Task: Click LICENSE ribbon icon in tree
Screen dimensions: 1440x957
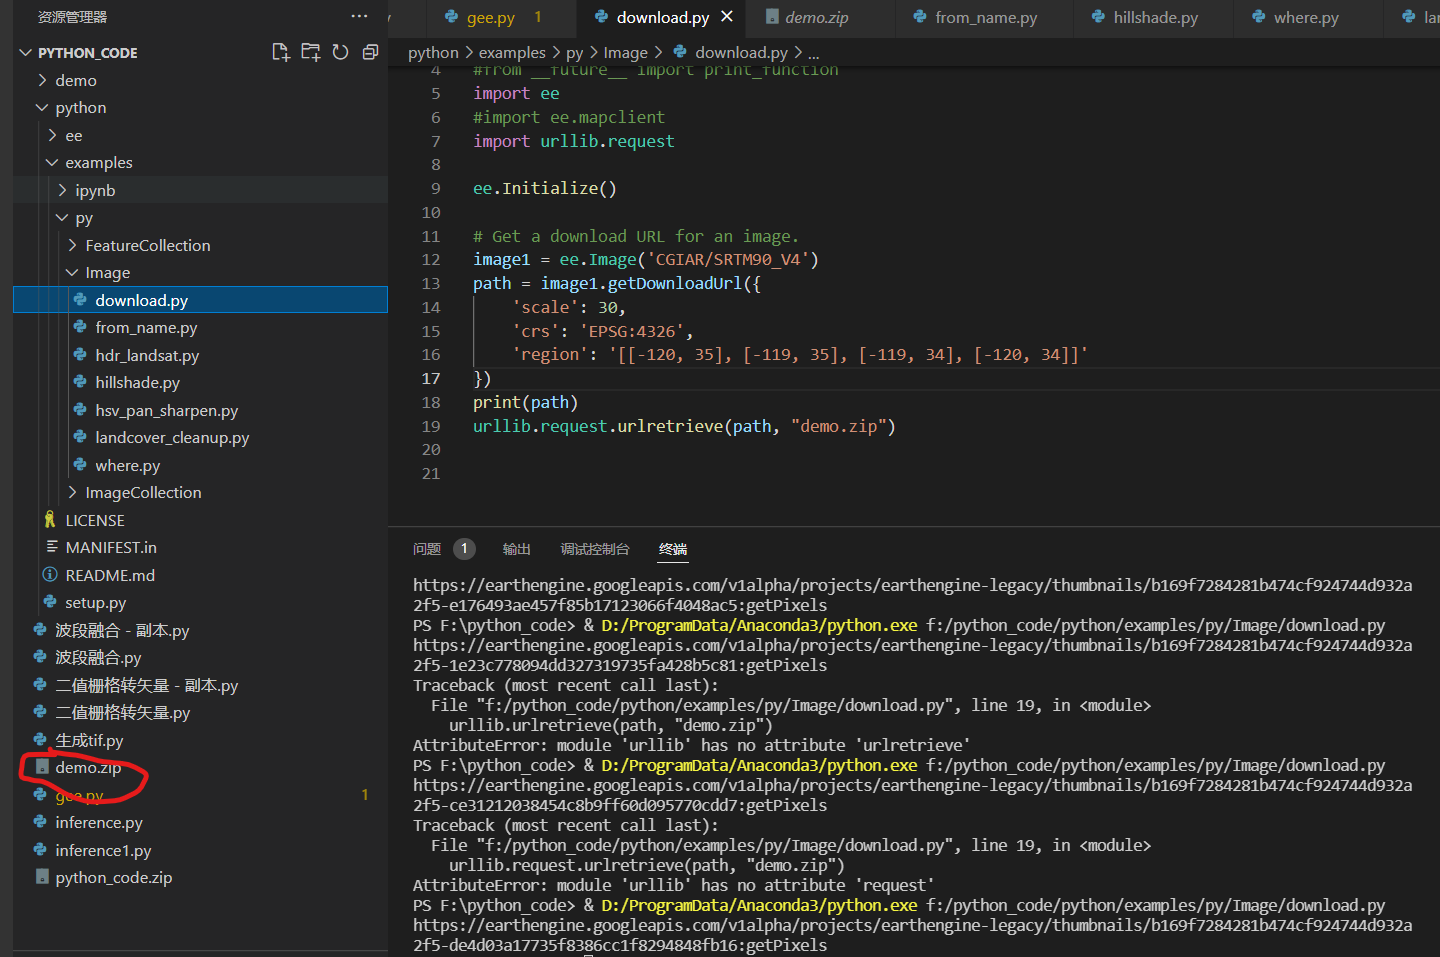Action: [50, 520]
